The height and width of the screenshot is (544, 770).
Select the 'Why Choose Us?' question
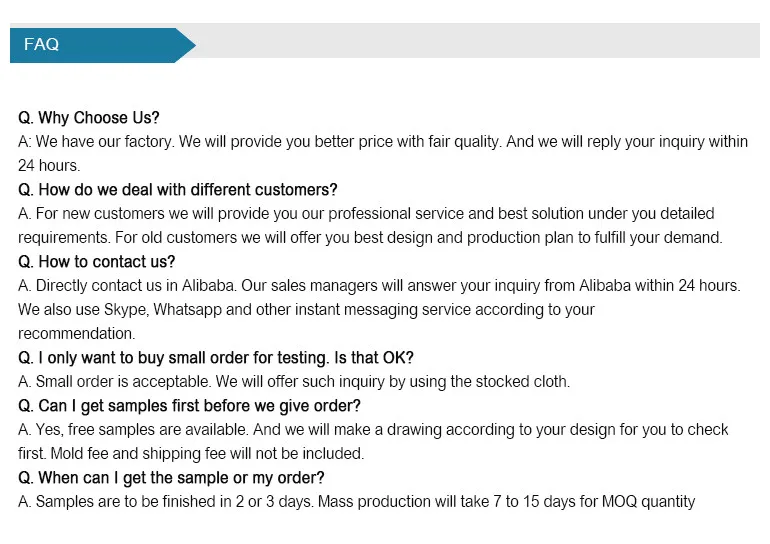point(89,118)
